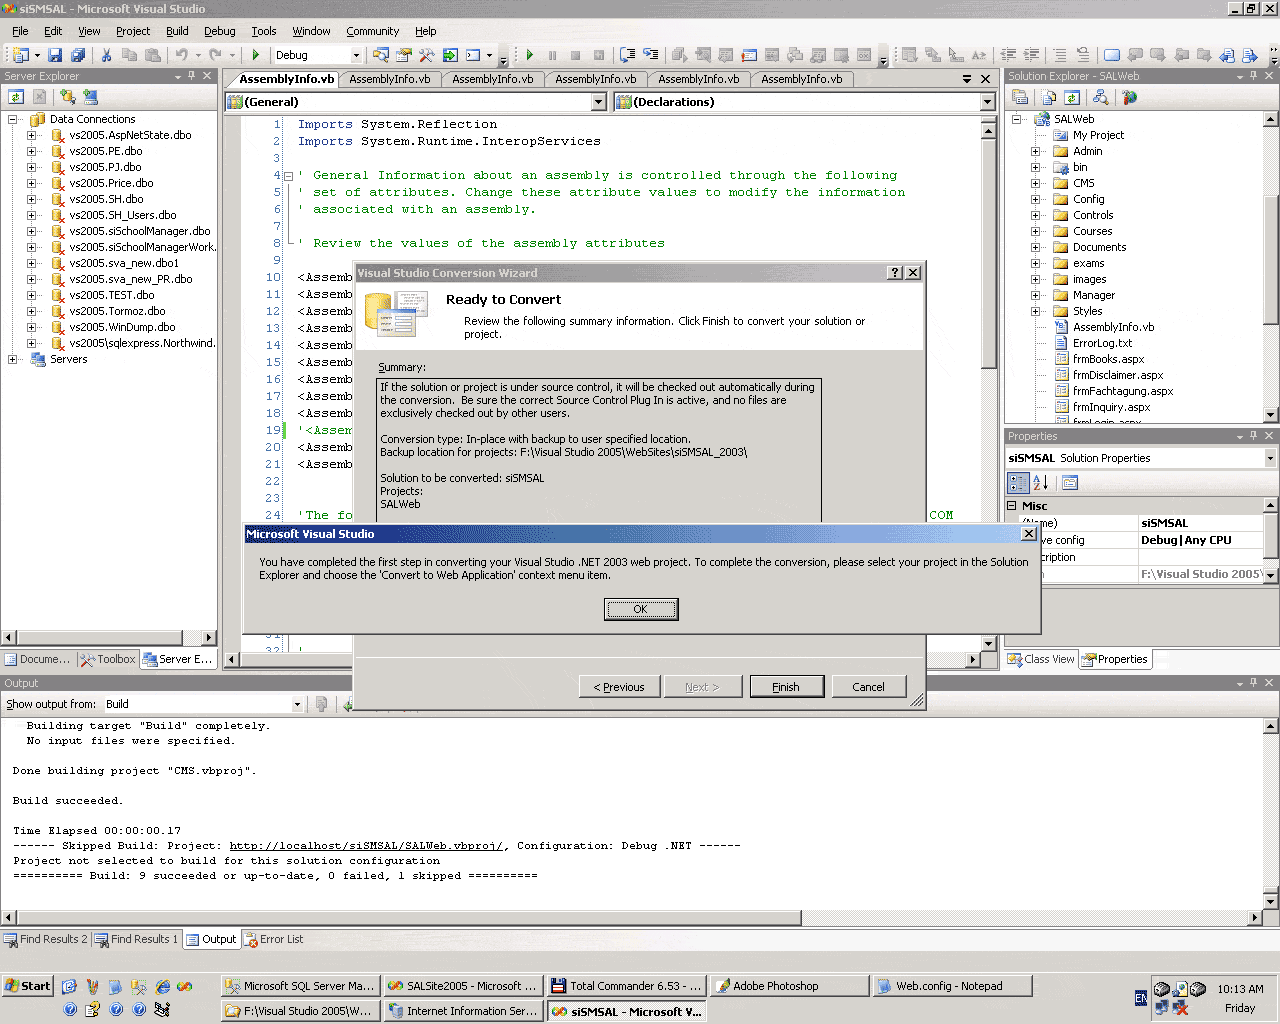
Task: Click Refresh in Solution Explorer toolbar
Action: coord(1072,97)
